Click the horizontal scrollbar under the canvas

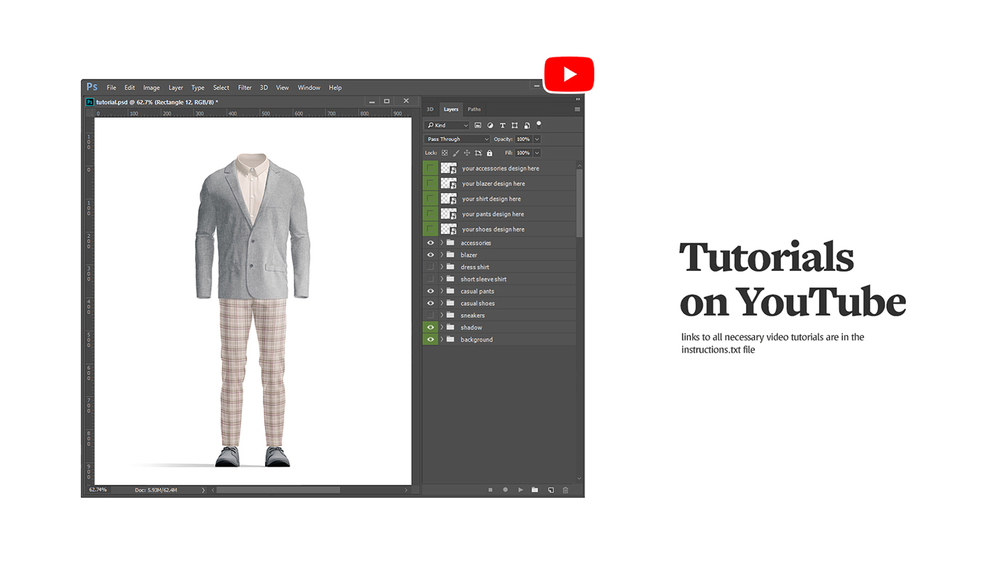coord(278,490)
